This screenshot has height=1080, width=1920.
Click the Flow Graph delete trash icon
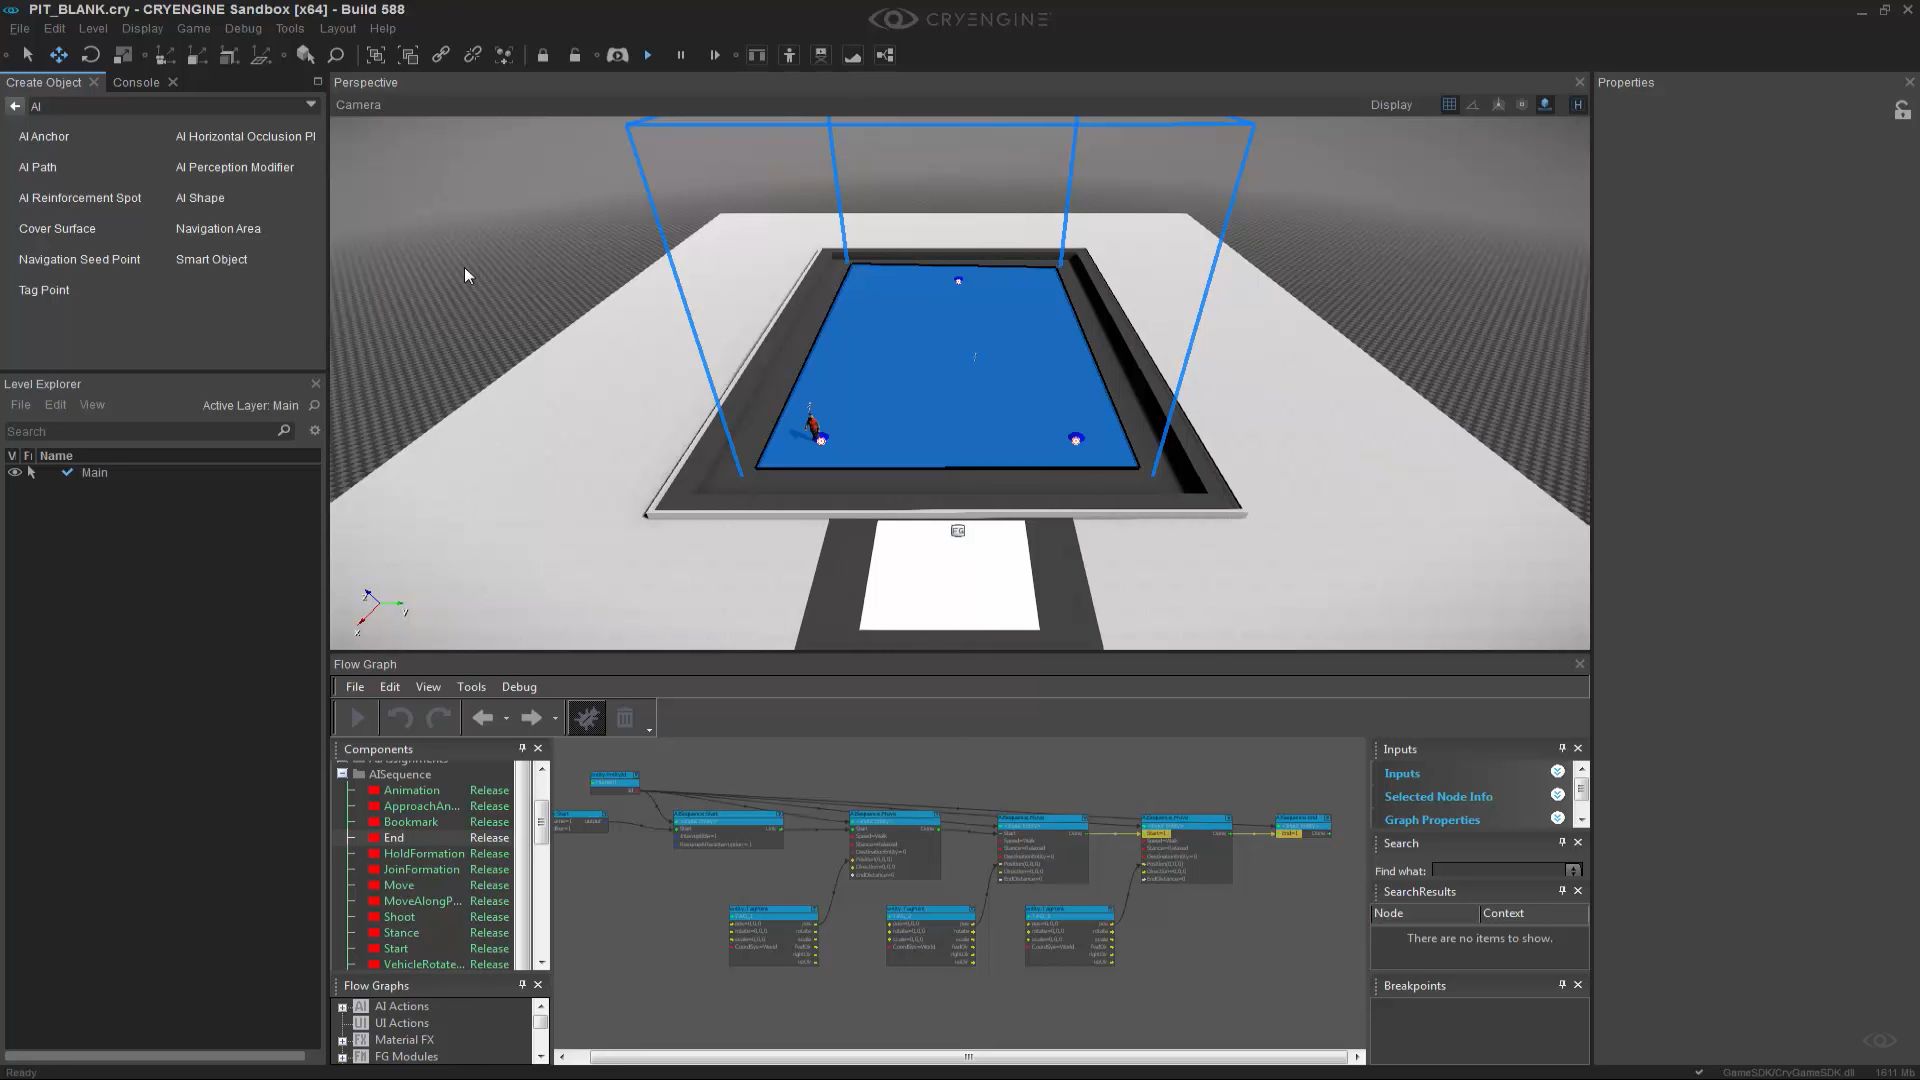pyautogui.click(x=625, y=717)
